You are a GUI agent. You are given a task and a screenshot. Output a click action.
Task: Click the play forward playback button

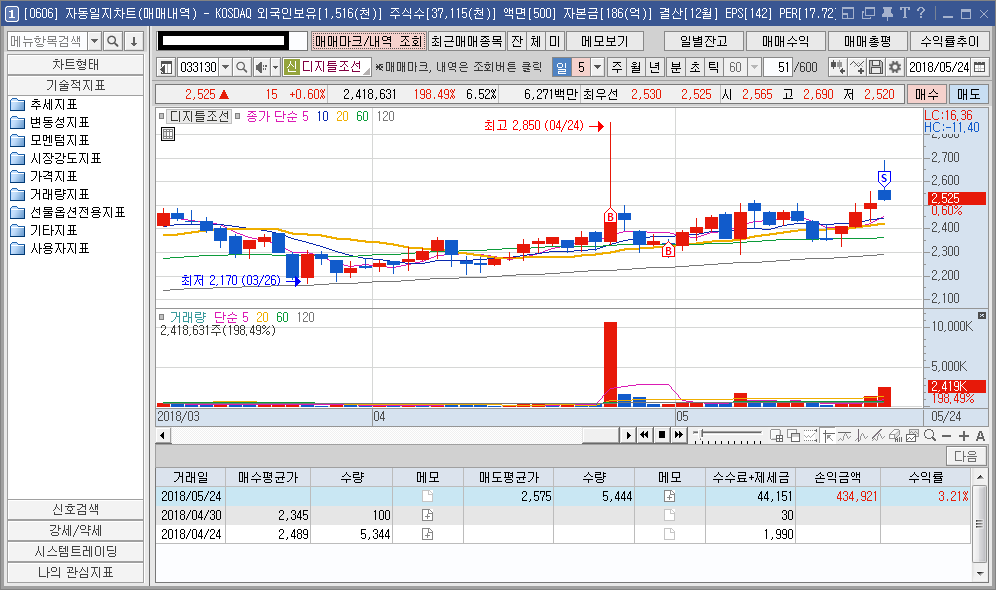628,435
